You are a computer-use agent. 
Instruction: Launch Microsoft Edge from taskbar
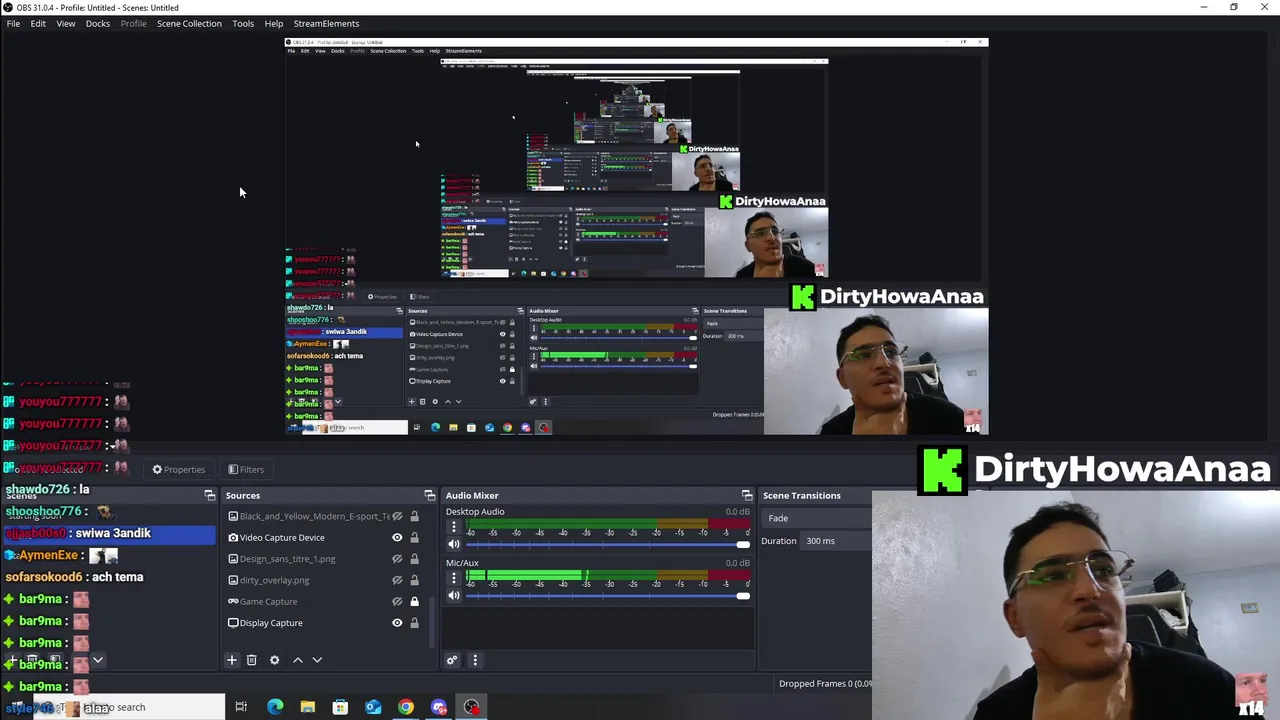pos(275,707)
